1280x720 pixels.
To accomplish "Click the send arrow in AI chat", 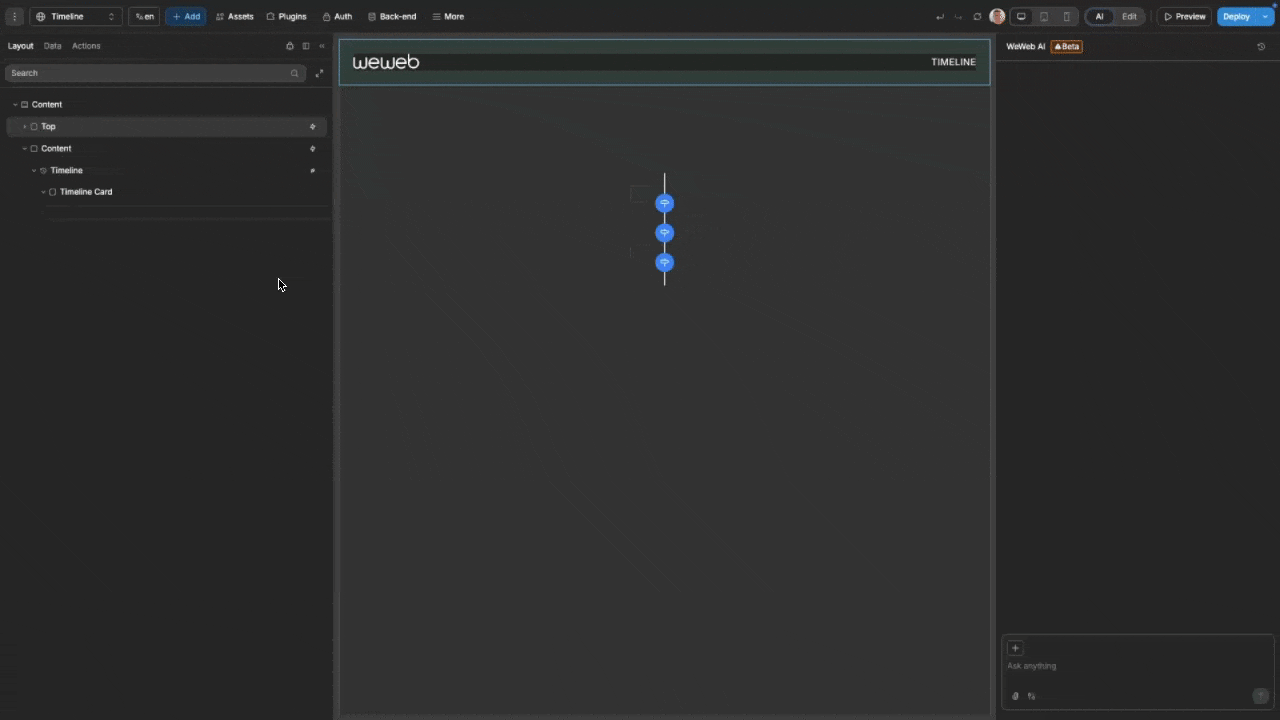I will 1260,696.
